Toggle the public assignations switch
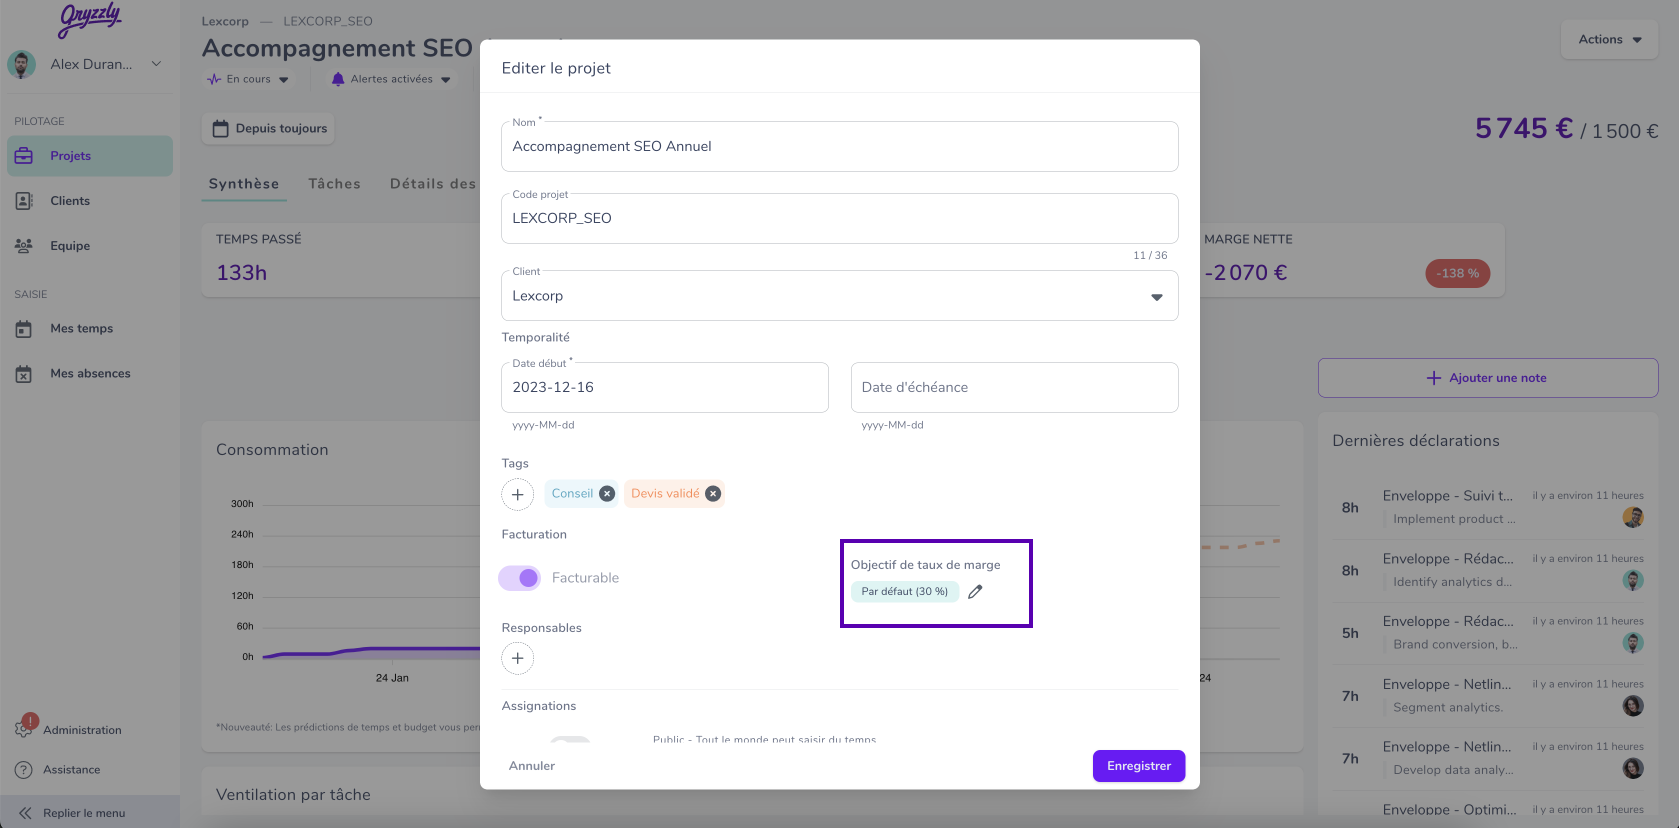 point(570,740)
